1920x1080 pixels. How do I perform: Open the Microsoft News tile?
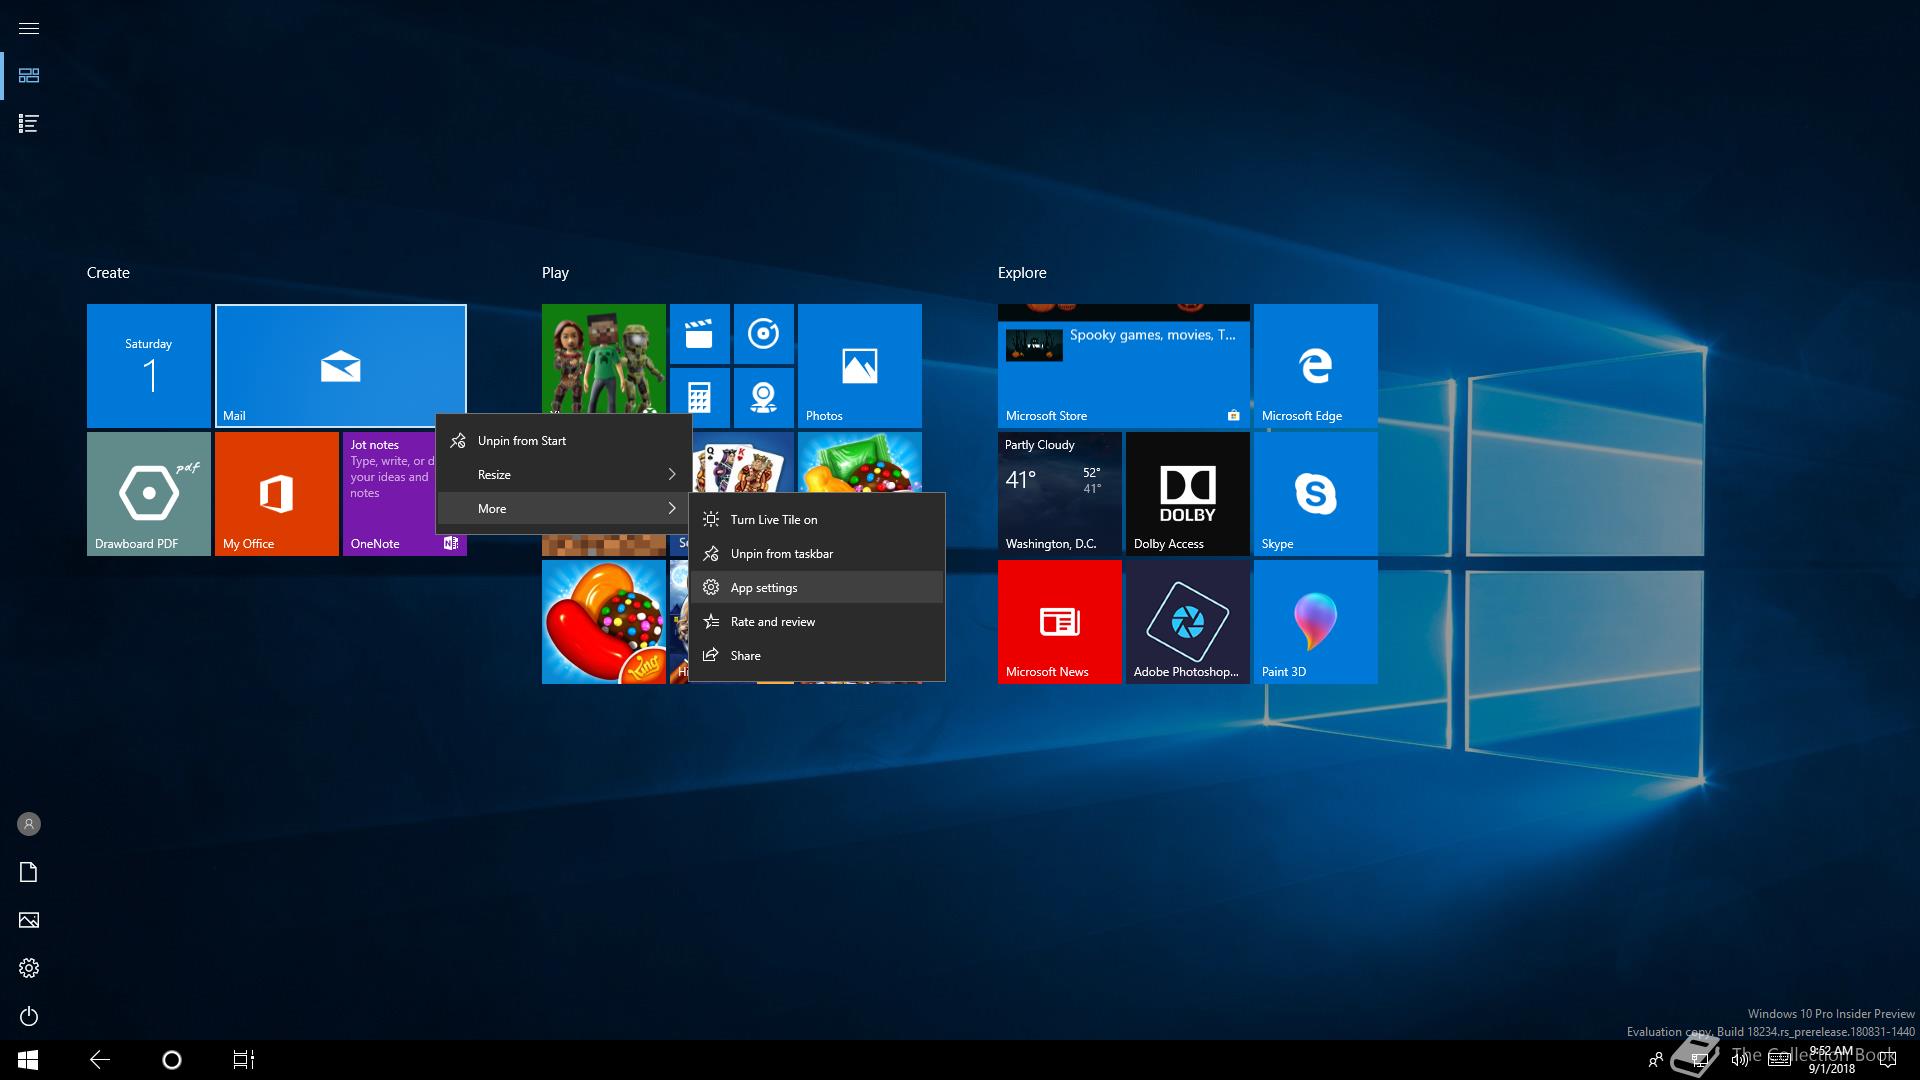click(x=1059, y=621)
